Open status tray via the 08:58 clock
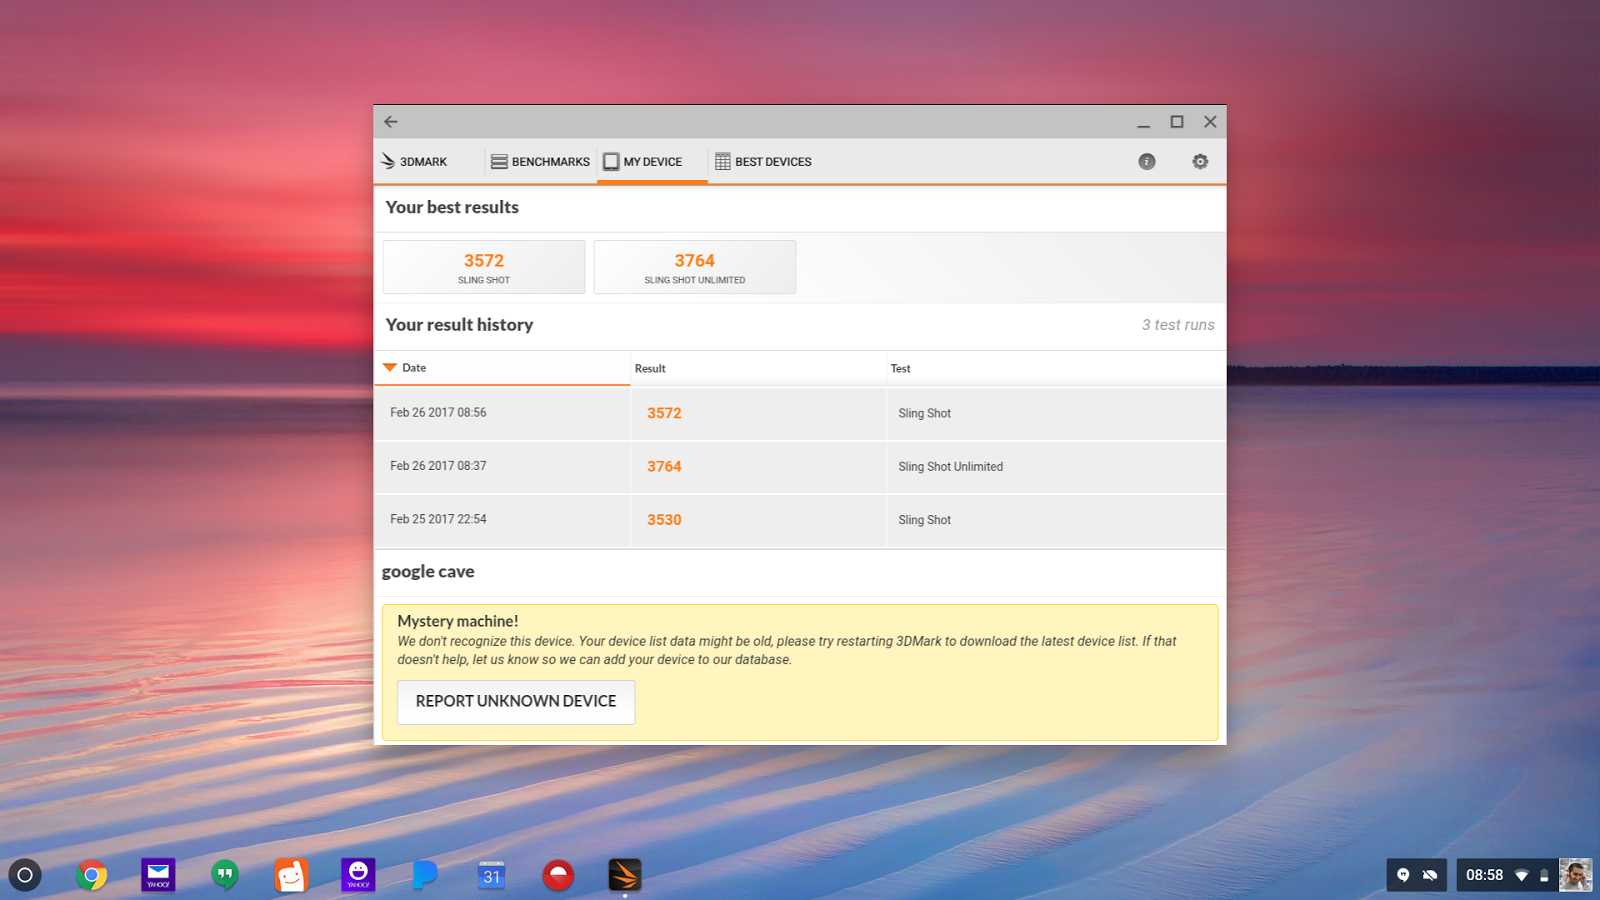This screenshot has width=1600, height=900. pyautogui.click(x=1484, y=875)
